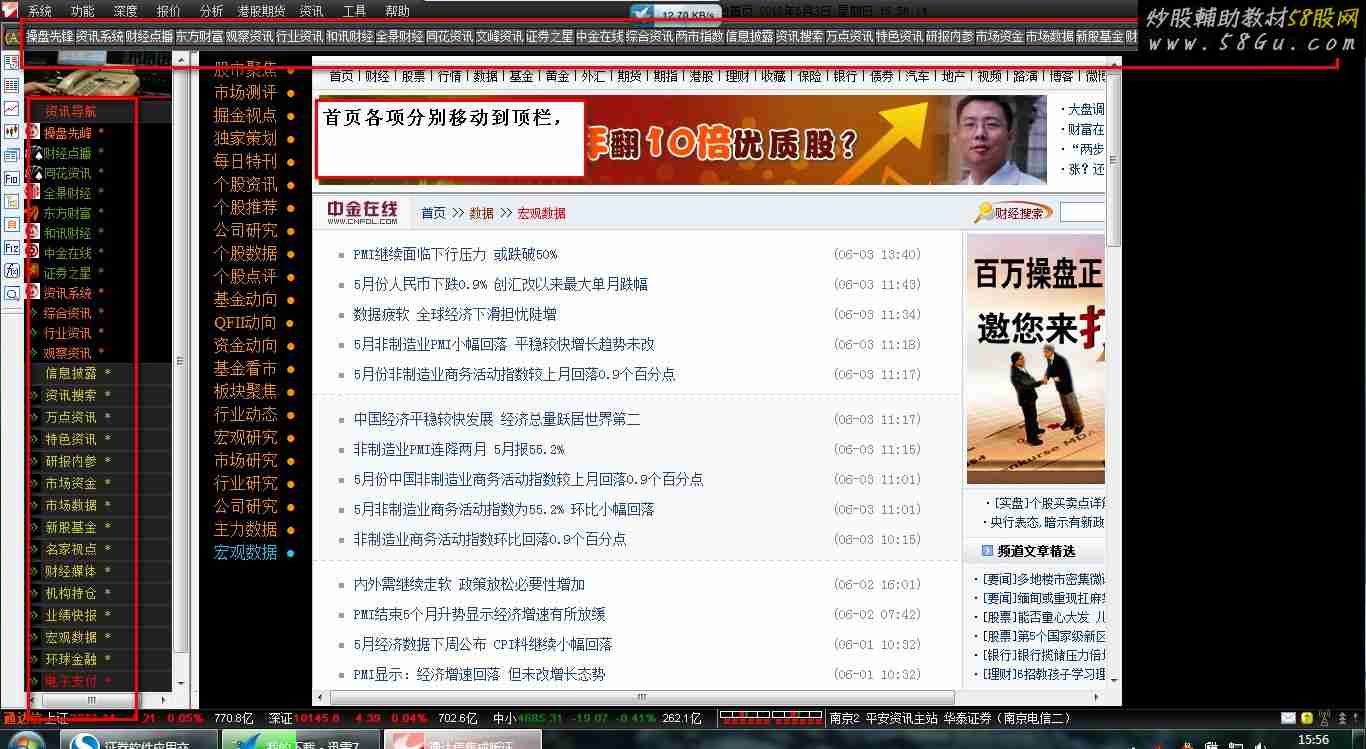This screenshot has width=1366, height=749.
Task: Click the icon beside 东方财富 in navigation tree
Action: tap(33, 212)
